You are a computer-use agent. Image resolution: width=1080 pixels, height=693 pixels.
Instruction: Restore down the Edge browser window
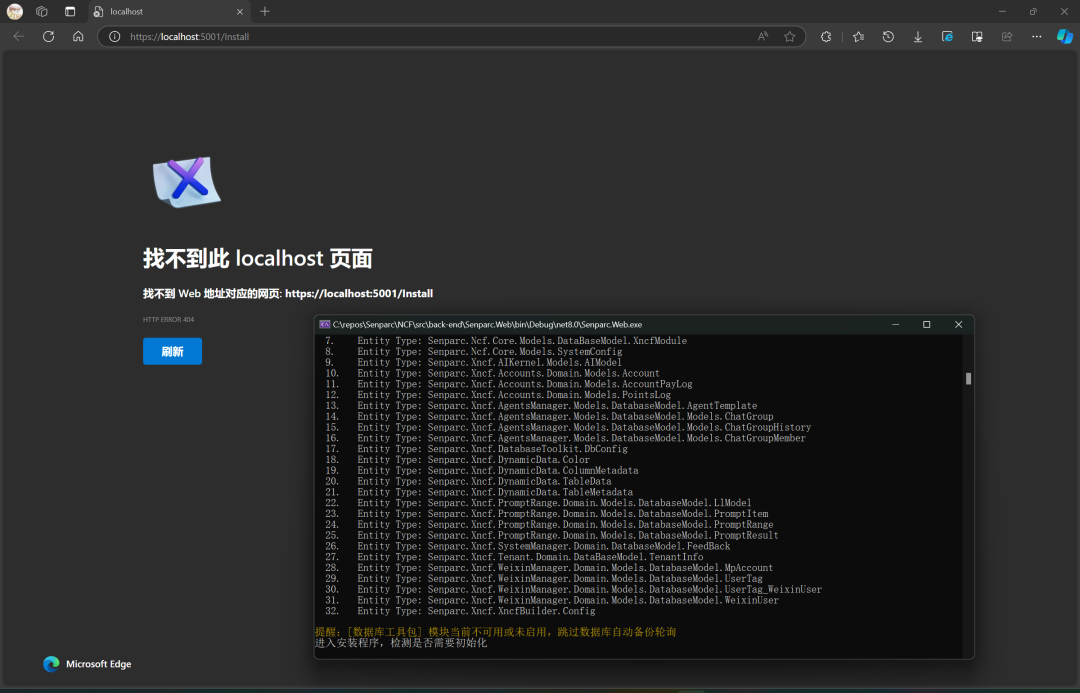click(x=1033, y=12)
